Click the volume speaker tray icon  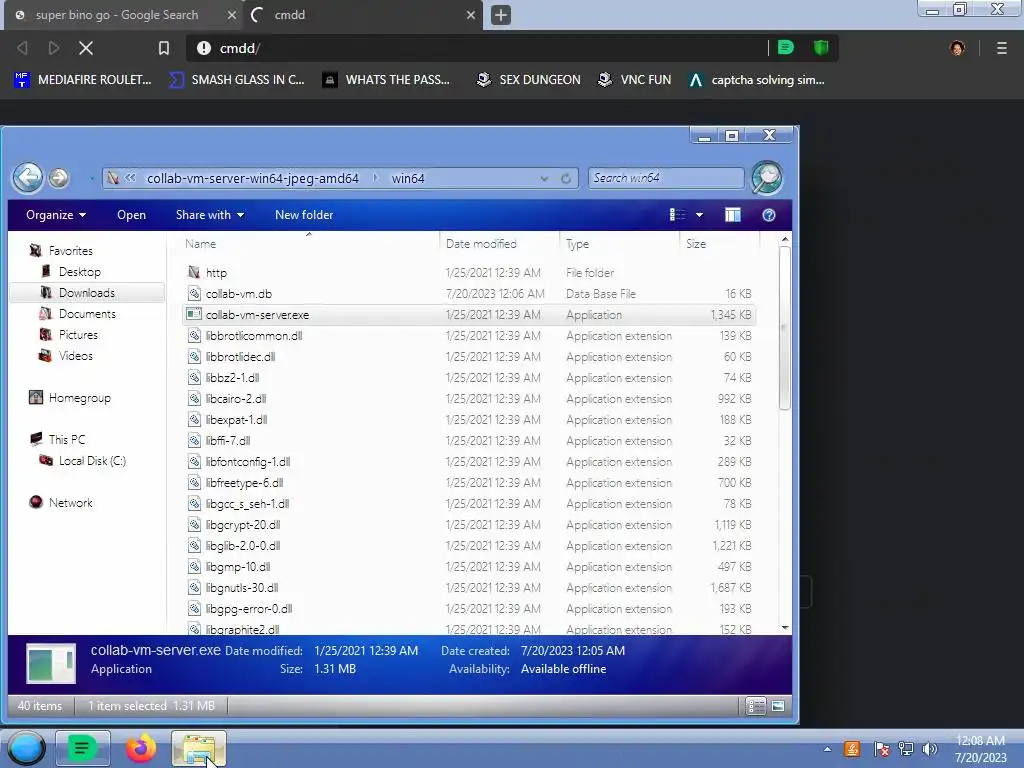coord(929,749)
